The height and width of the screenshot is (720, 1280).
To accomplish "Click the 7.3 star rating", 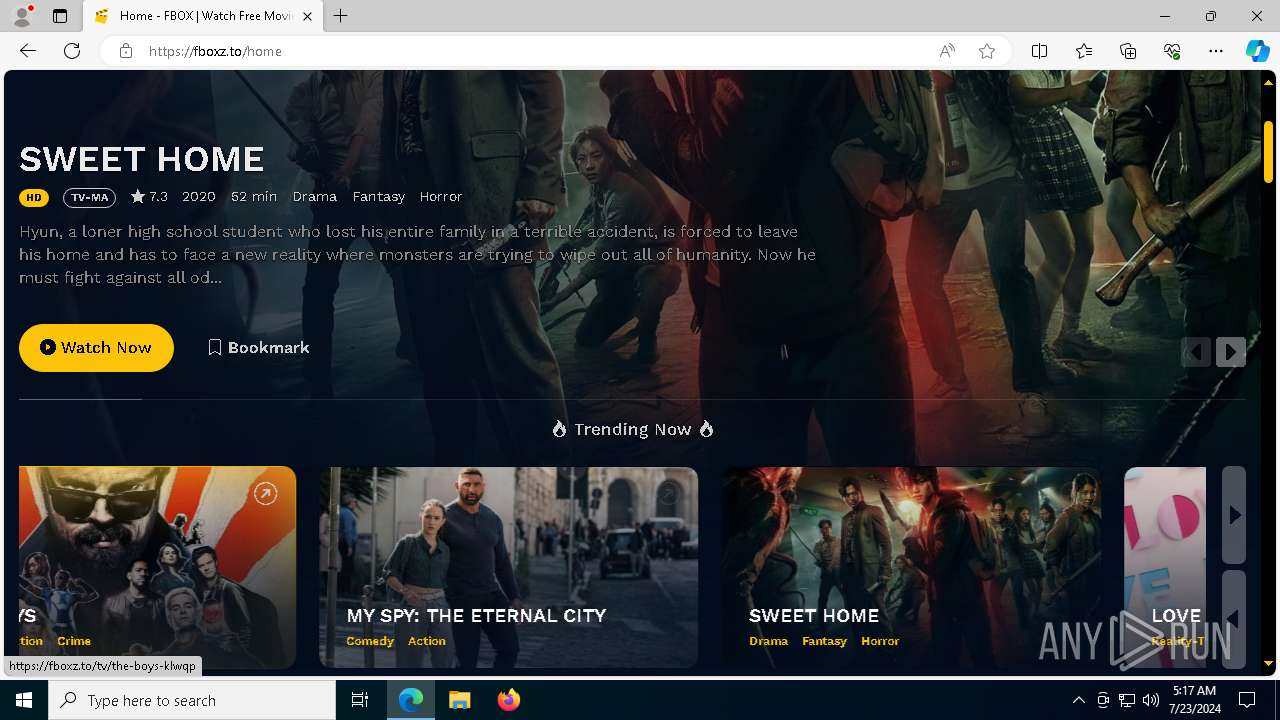I will (x=149, y=197).
